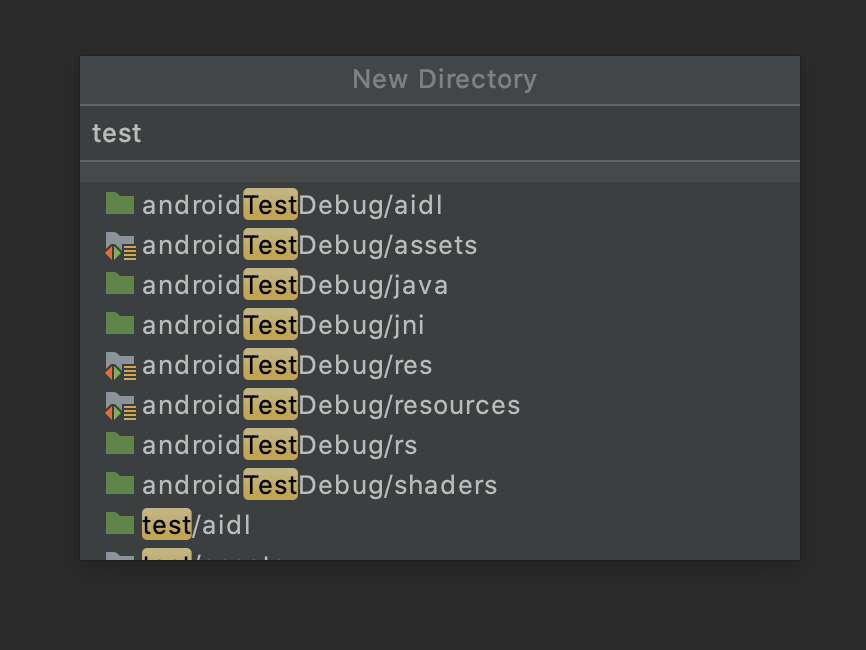Click the resource folder icon beside androidTestDebug/resources

point(119,405)
